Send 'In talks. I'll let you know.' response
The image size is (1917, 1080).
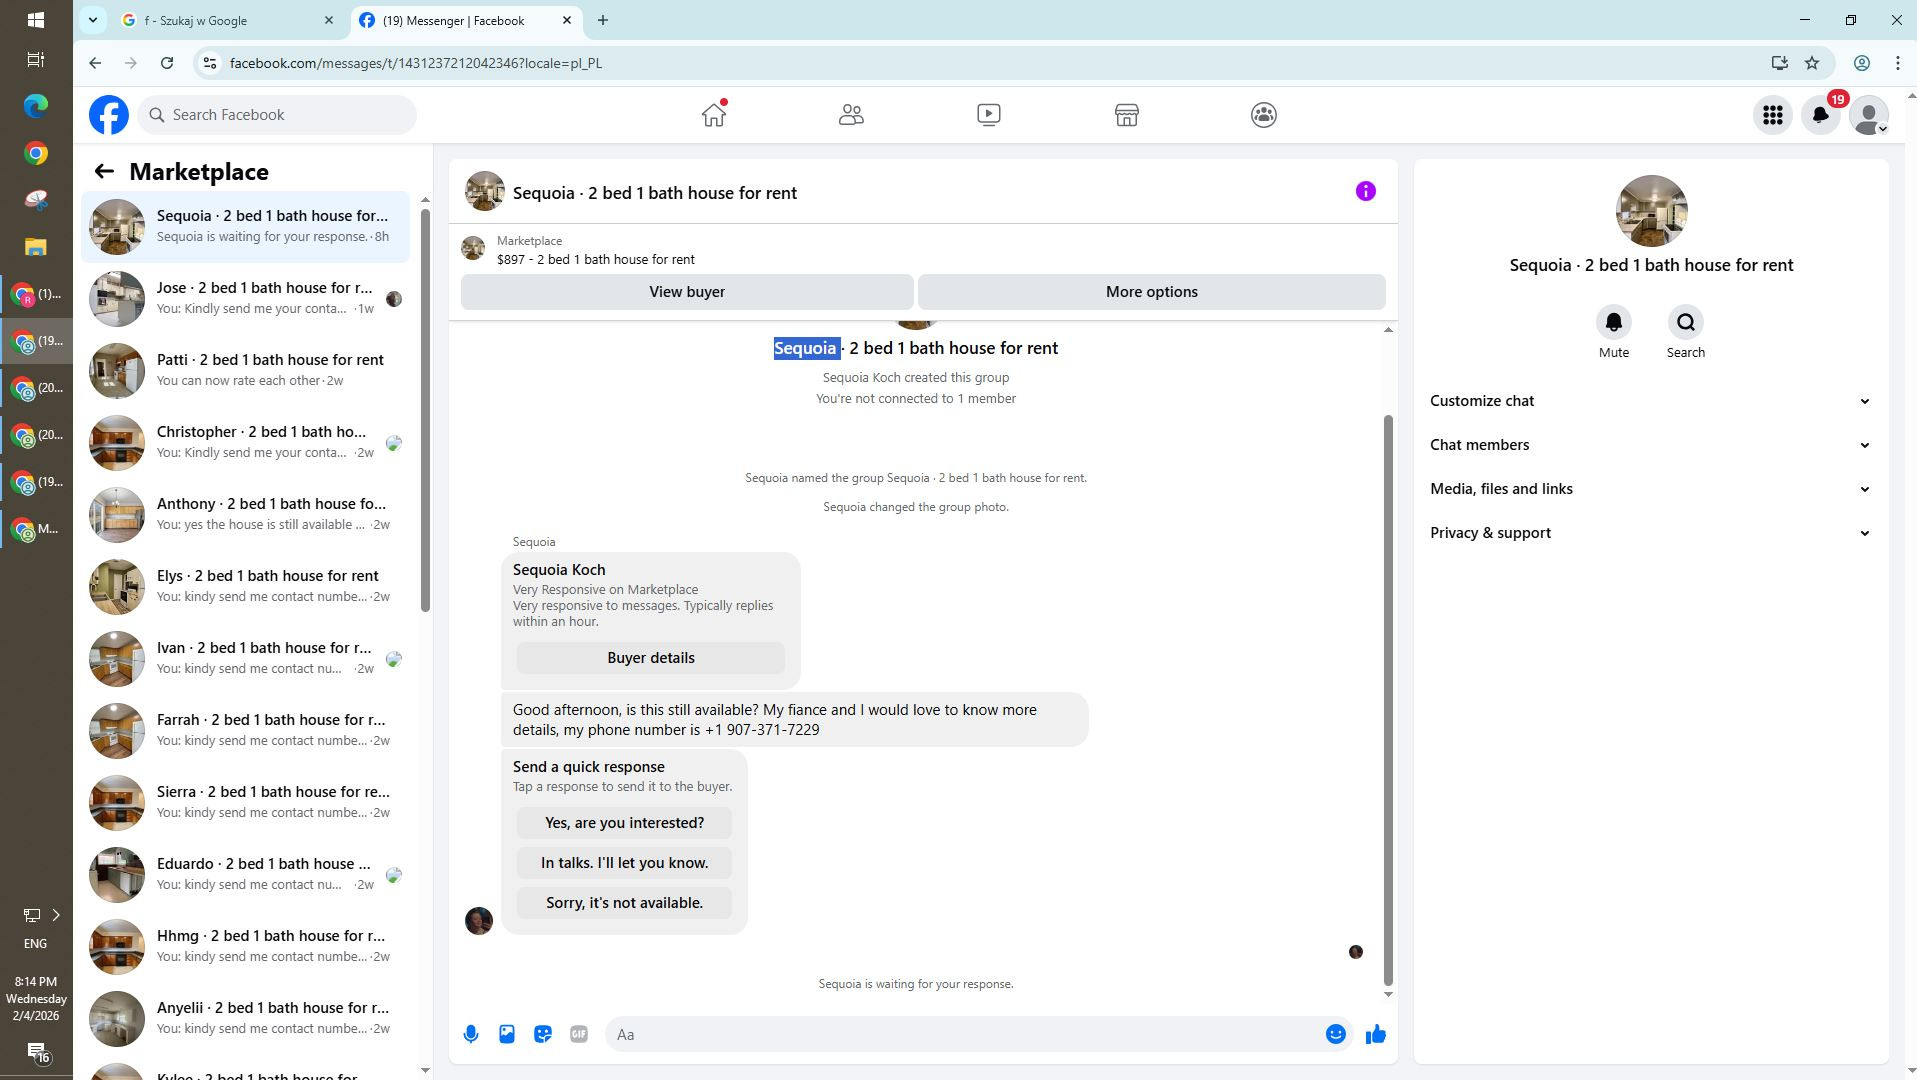[x=624, y=863]
